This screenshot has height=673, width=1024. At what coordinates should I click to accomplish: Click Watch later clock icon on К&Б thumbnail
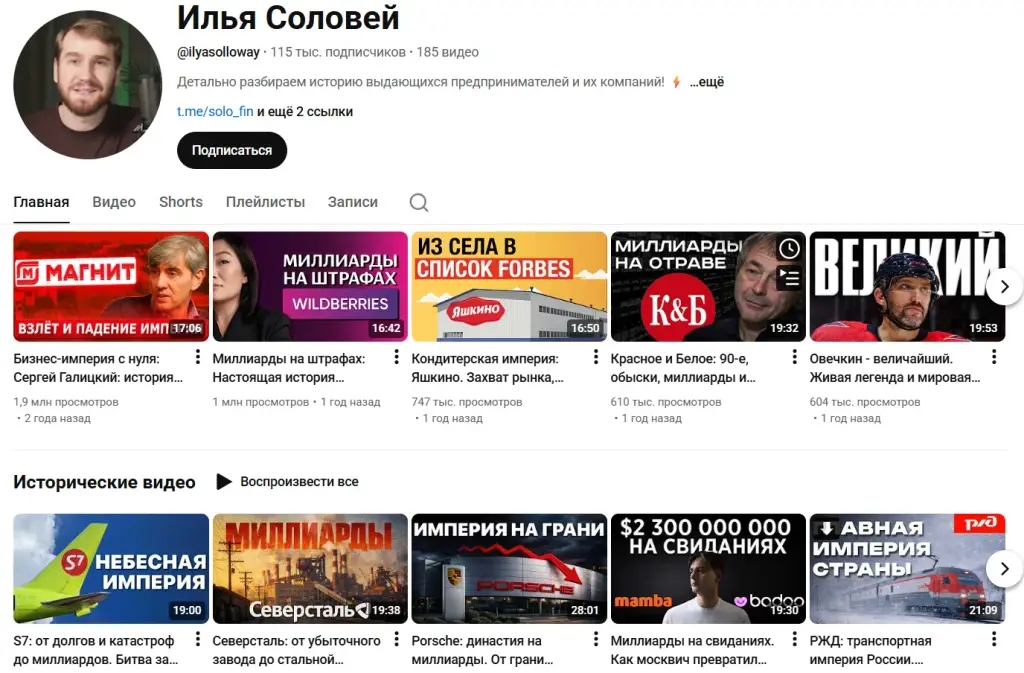tap(789, 248)
